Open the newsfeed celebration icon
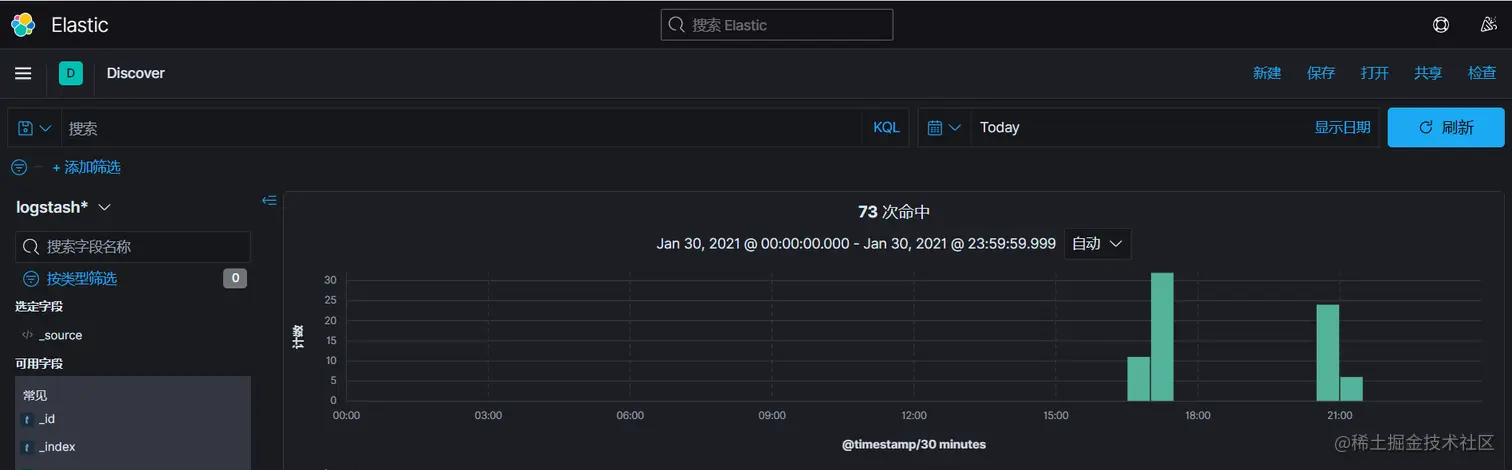1512x470 pixels. [x=1488, y=25]
